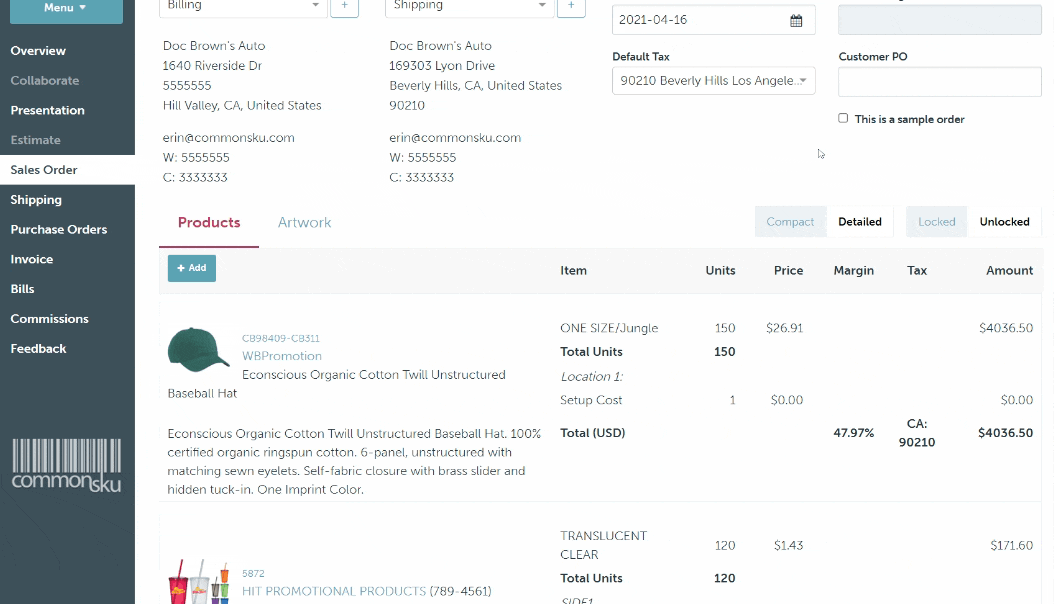Click shipping address 169303 Lyon Drive

[x=442, y=66]
